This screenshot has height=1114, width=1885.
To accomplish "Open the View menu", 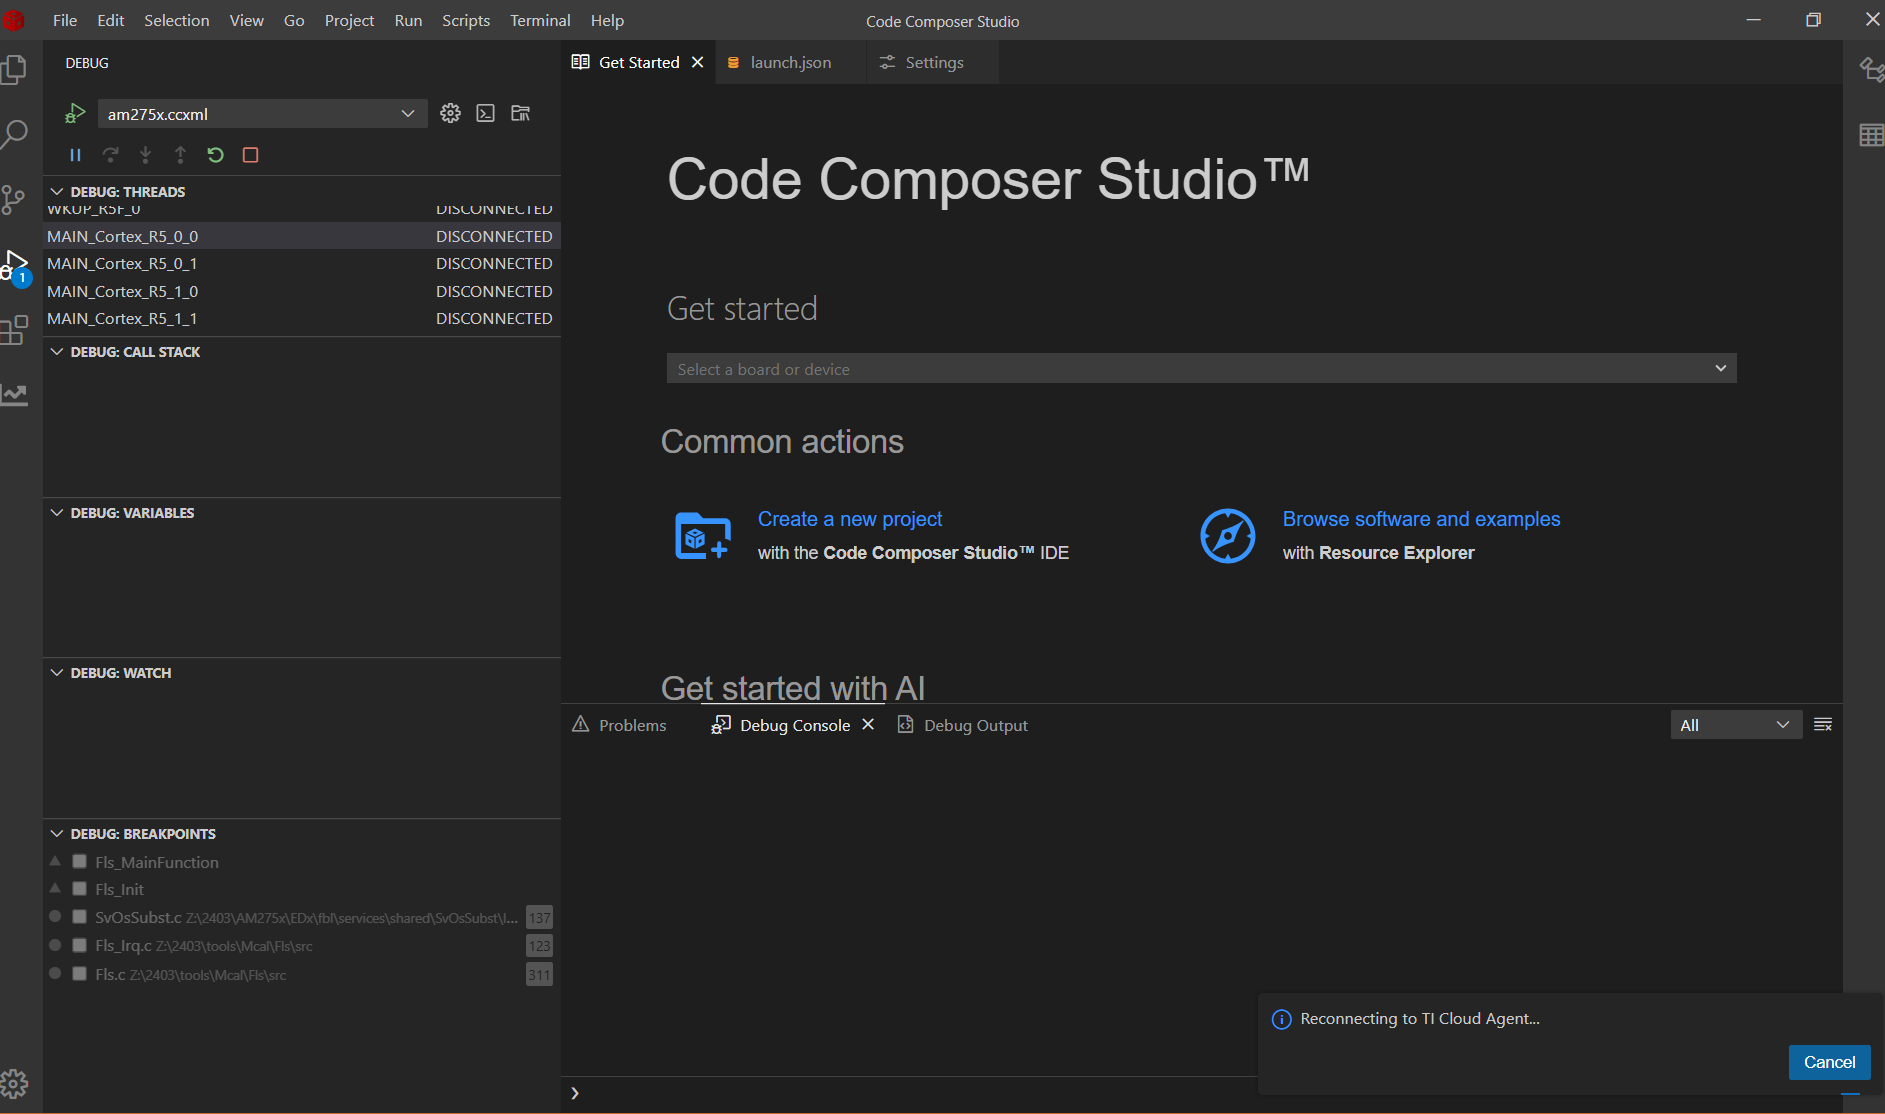I will tap(247, 20).
